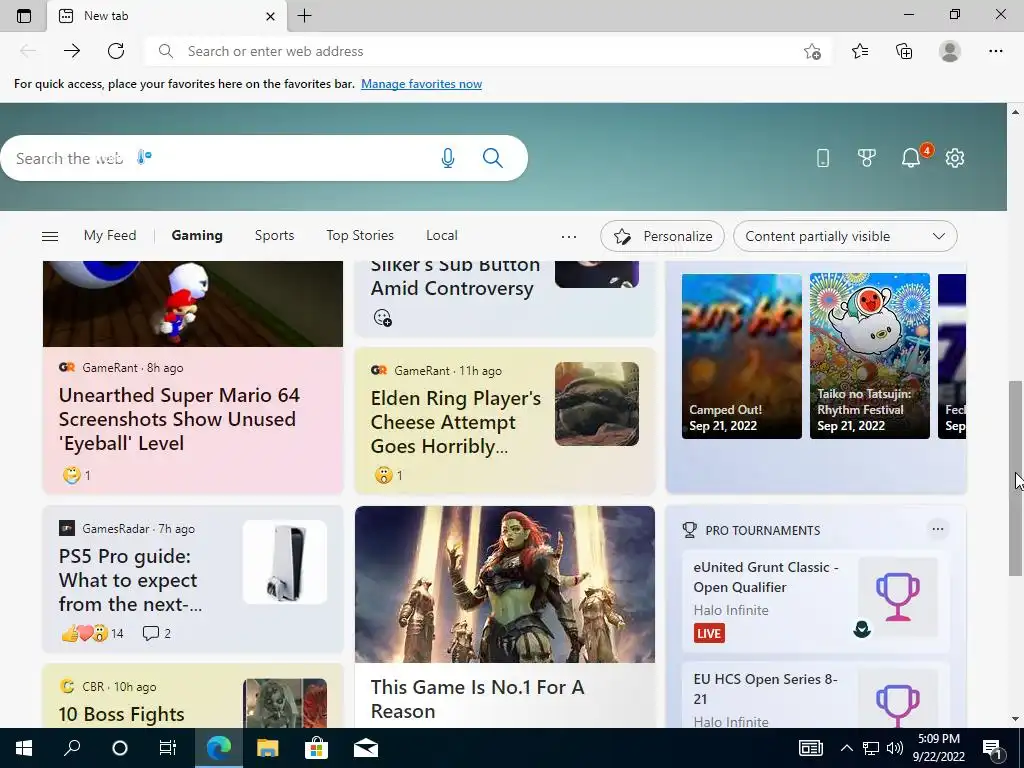This screenshot has width=1024, height=768.
Task: Click the LIVE badge
Action: [x=709, y=633]
